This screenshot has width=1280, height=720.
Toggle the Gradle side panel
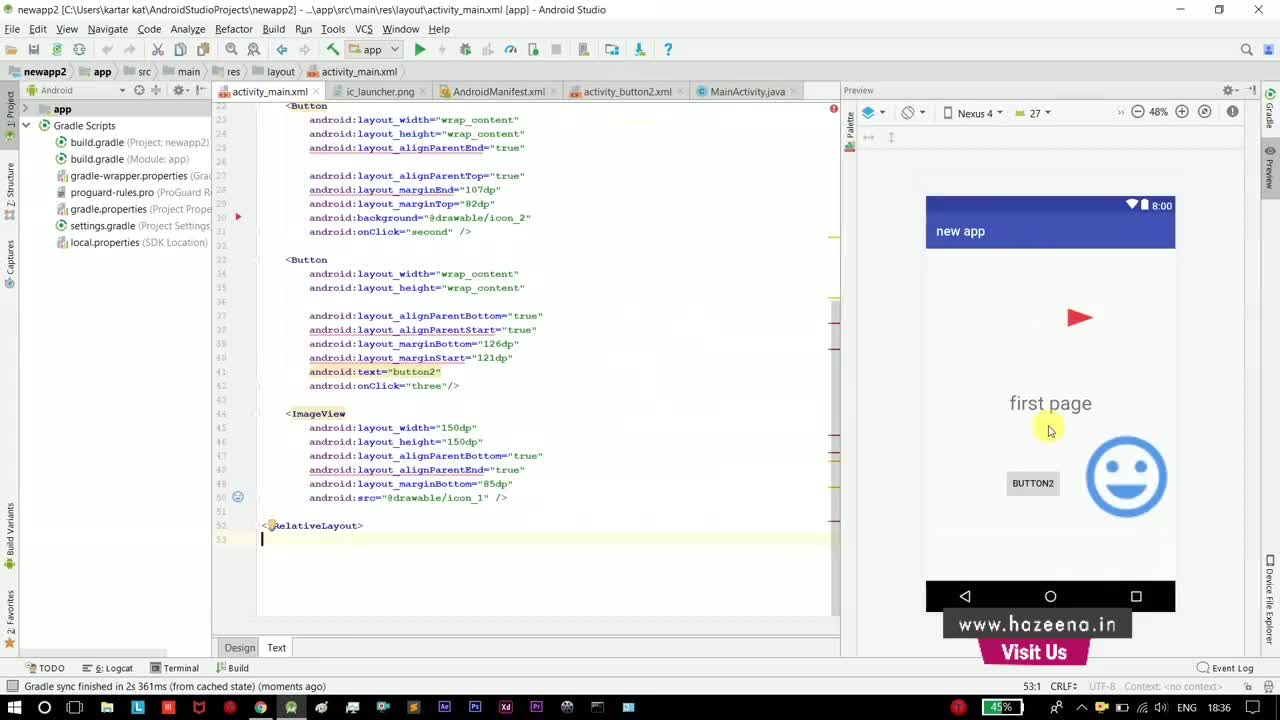click(x=1270, y=108)
